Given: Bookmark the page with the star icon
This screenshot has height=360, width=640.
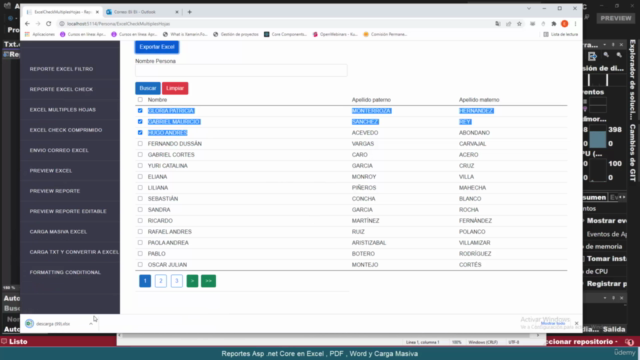Looking at the screenshot, I should (x=519, y=24).
